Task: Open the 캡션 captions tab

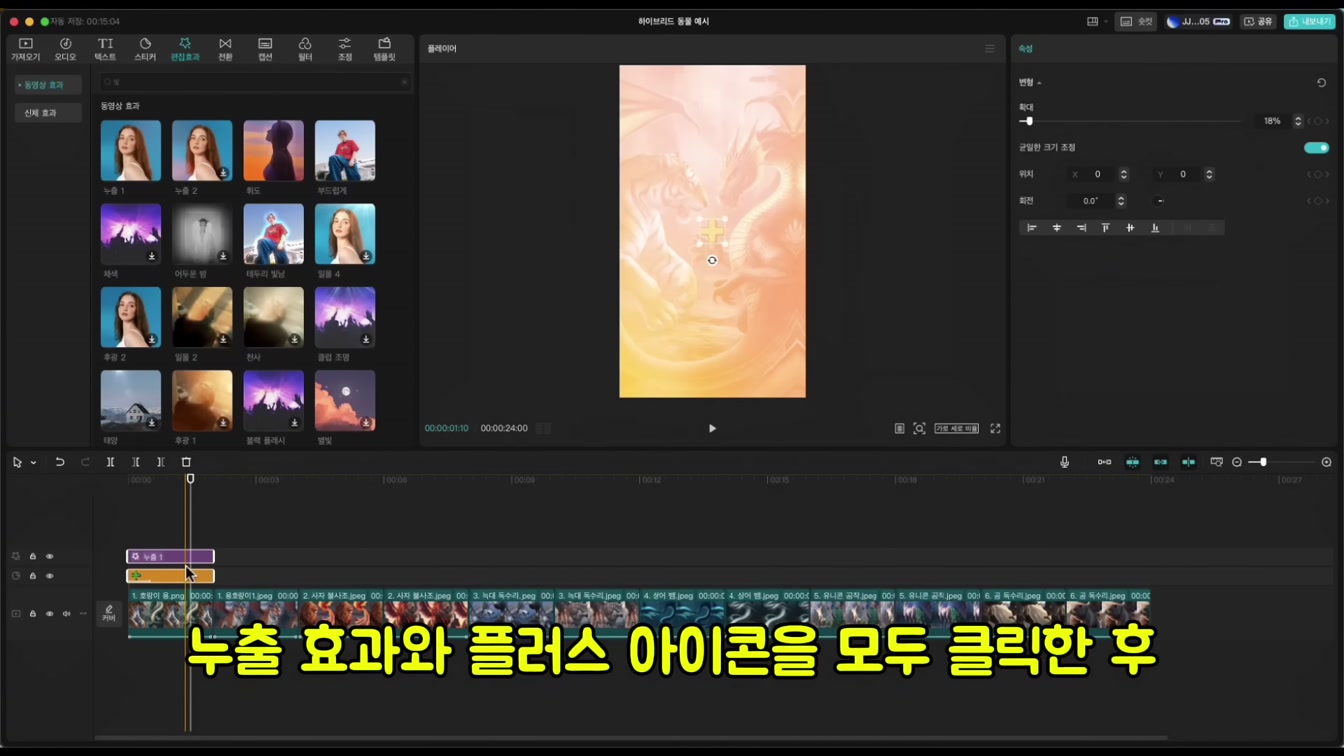Action: [x=265, y=49]
